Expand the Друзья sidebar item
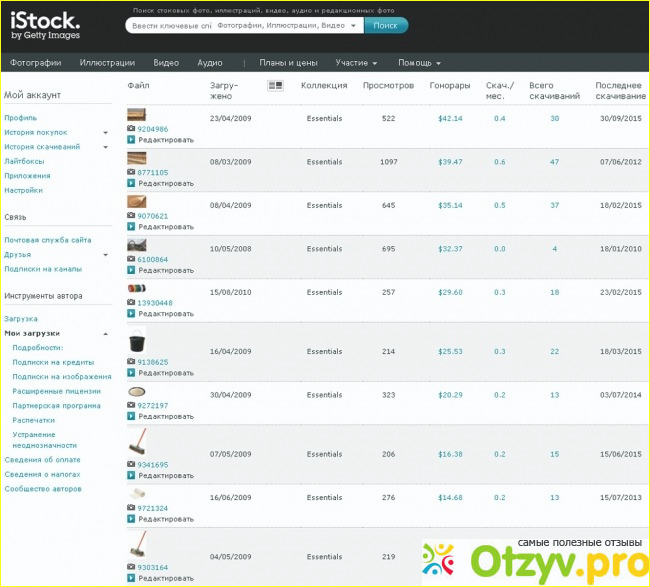This screenshot has width=650, height=587. click(x=105, y=255)
